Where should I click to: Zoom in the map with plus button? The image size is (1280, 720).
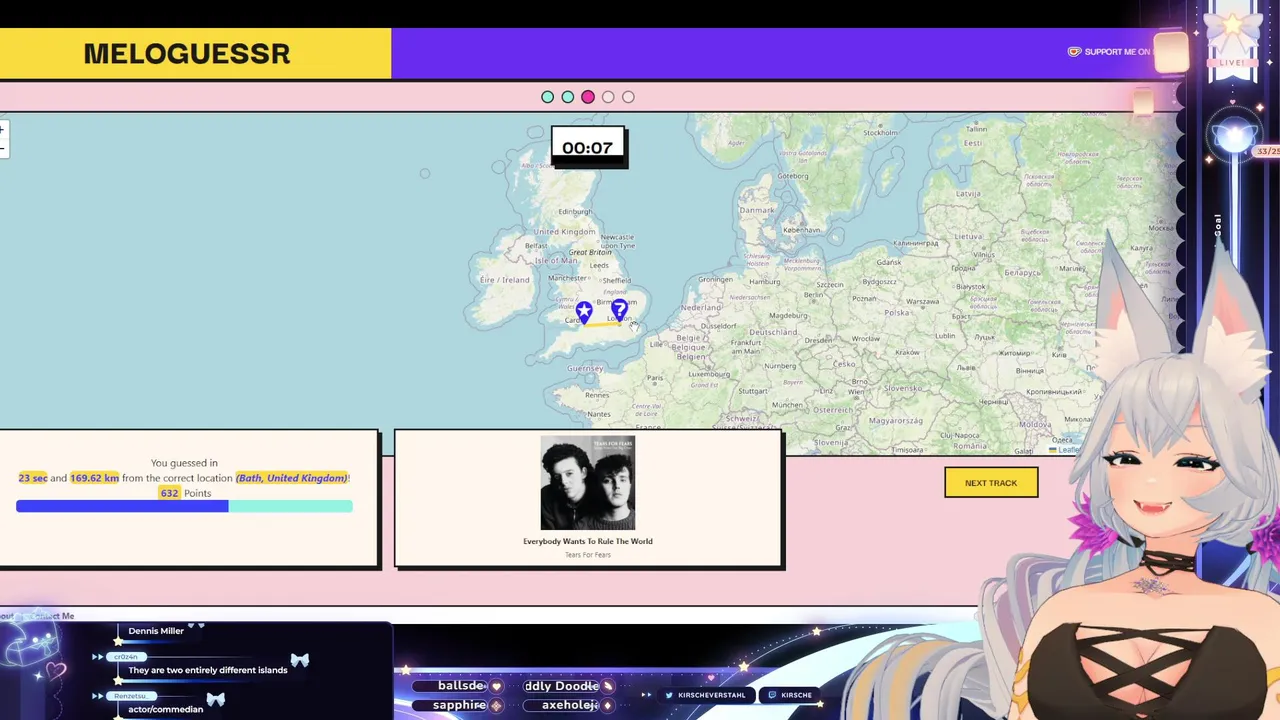(3, 130)
